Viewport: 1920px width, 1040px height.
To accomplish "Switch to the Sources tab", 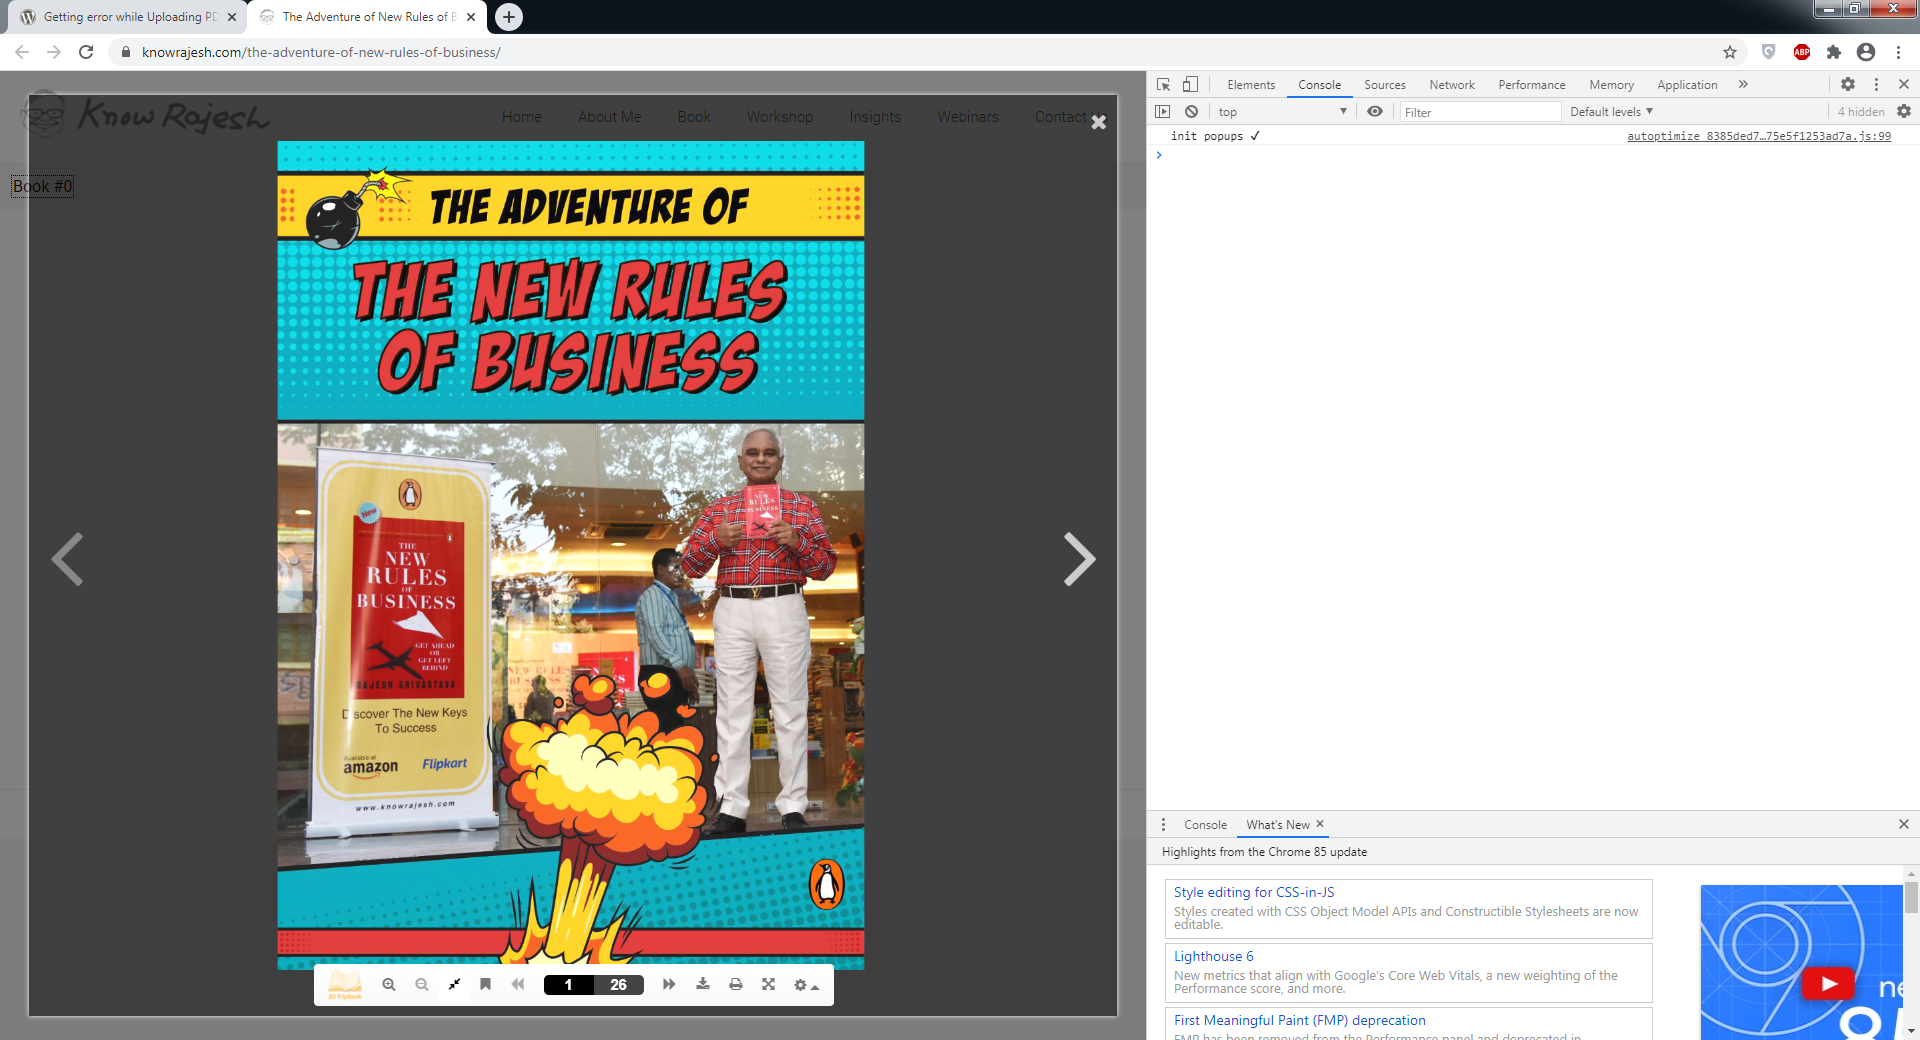I will tap(1384, 85).
